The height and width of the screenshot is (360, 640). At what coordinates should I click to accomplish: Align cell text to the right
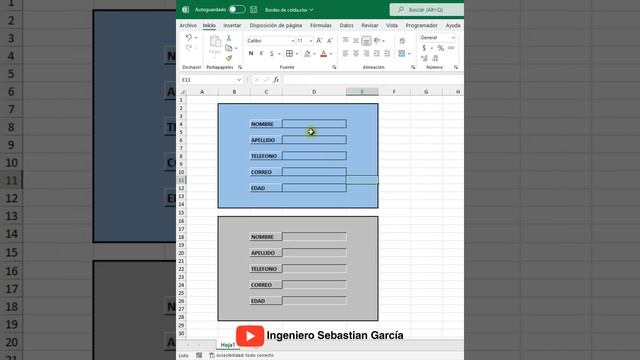tap(366, 53)
